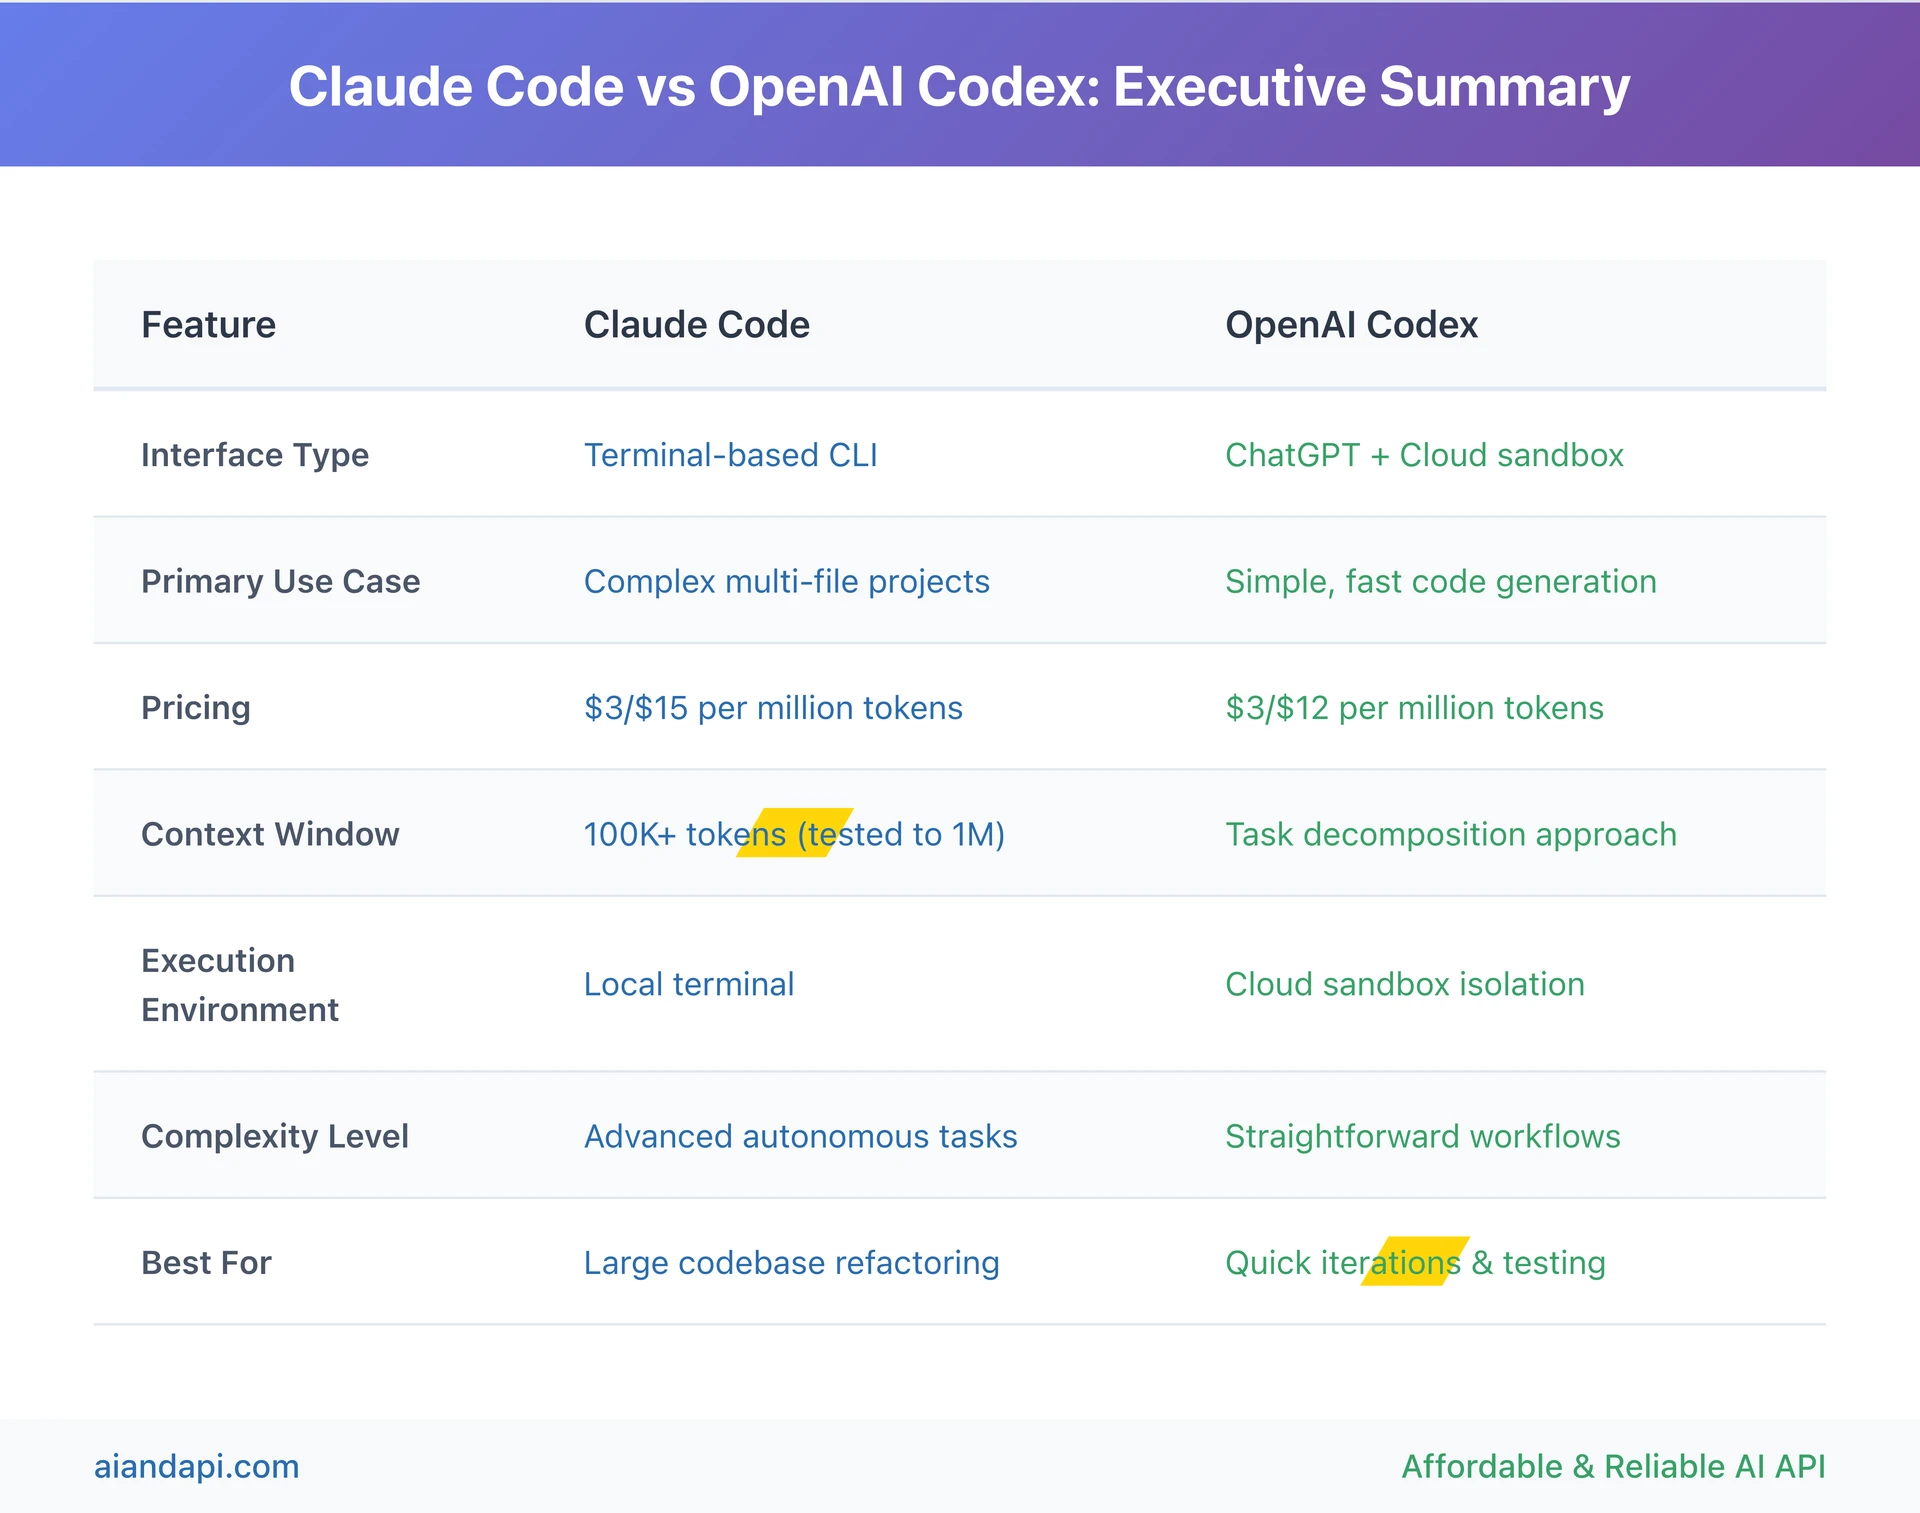Click 'Quick iterations & testing' cell
Screen dimensions: 1920x1513
(x=1415, y=1263)
